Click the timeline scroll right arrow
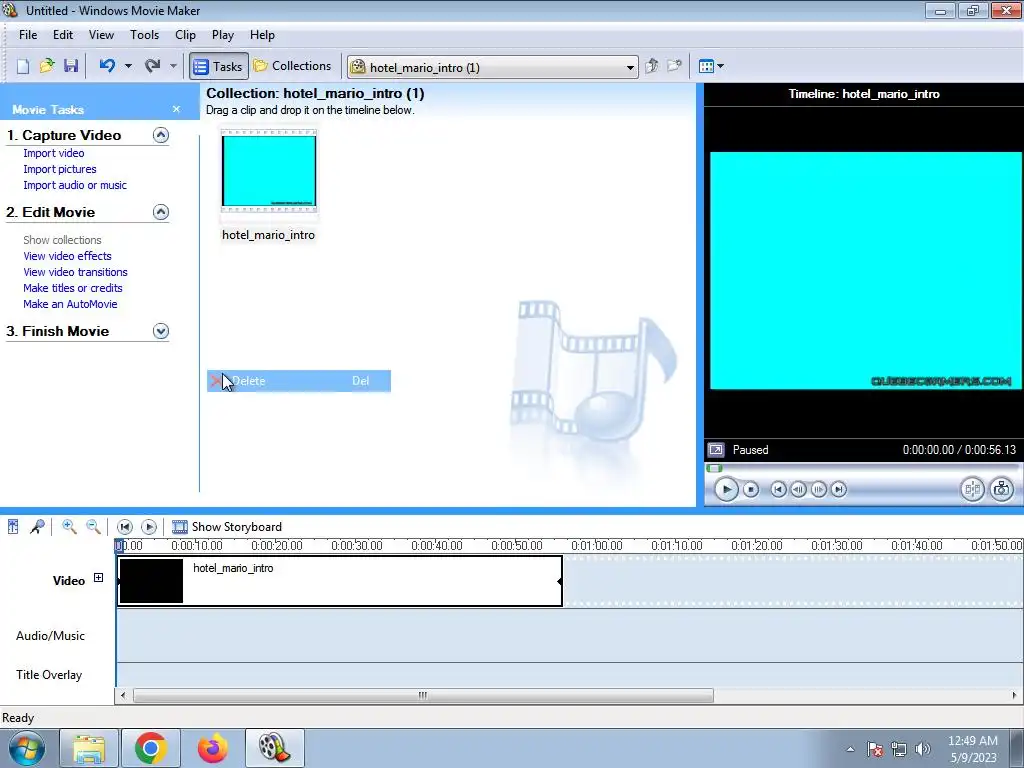The image size is (1024, 768). point(1014,696)
